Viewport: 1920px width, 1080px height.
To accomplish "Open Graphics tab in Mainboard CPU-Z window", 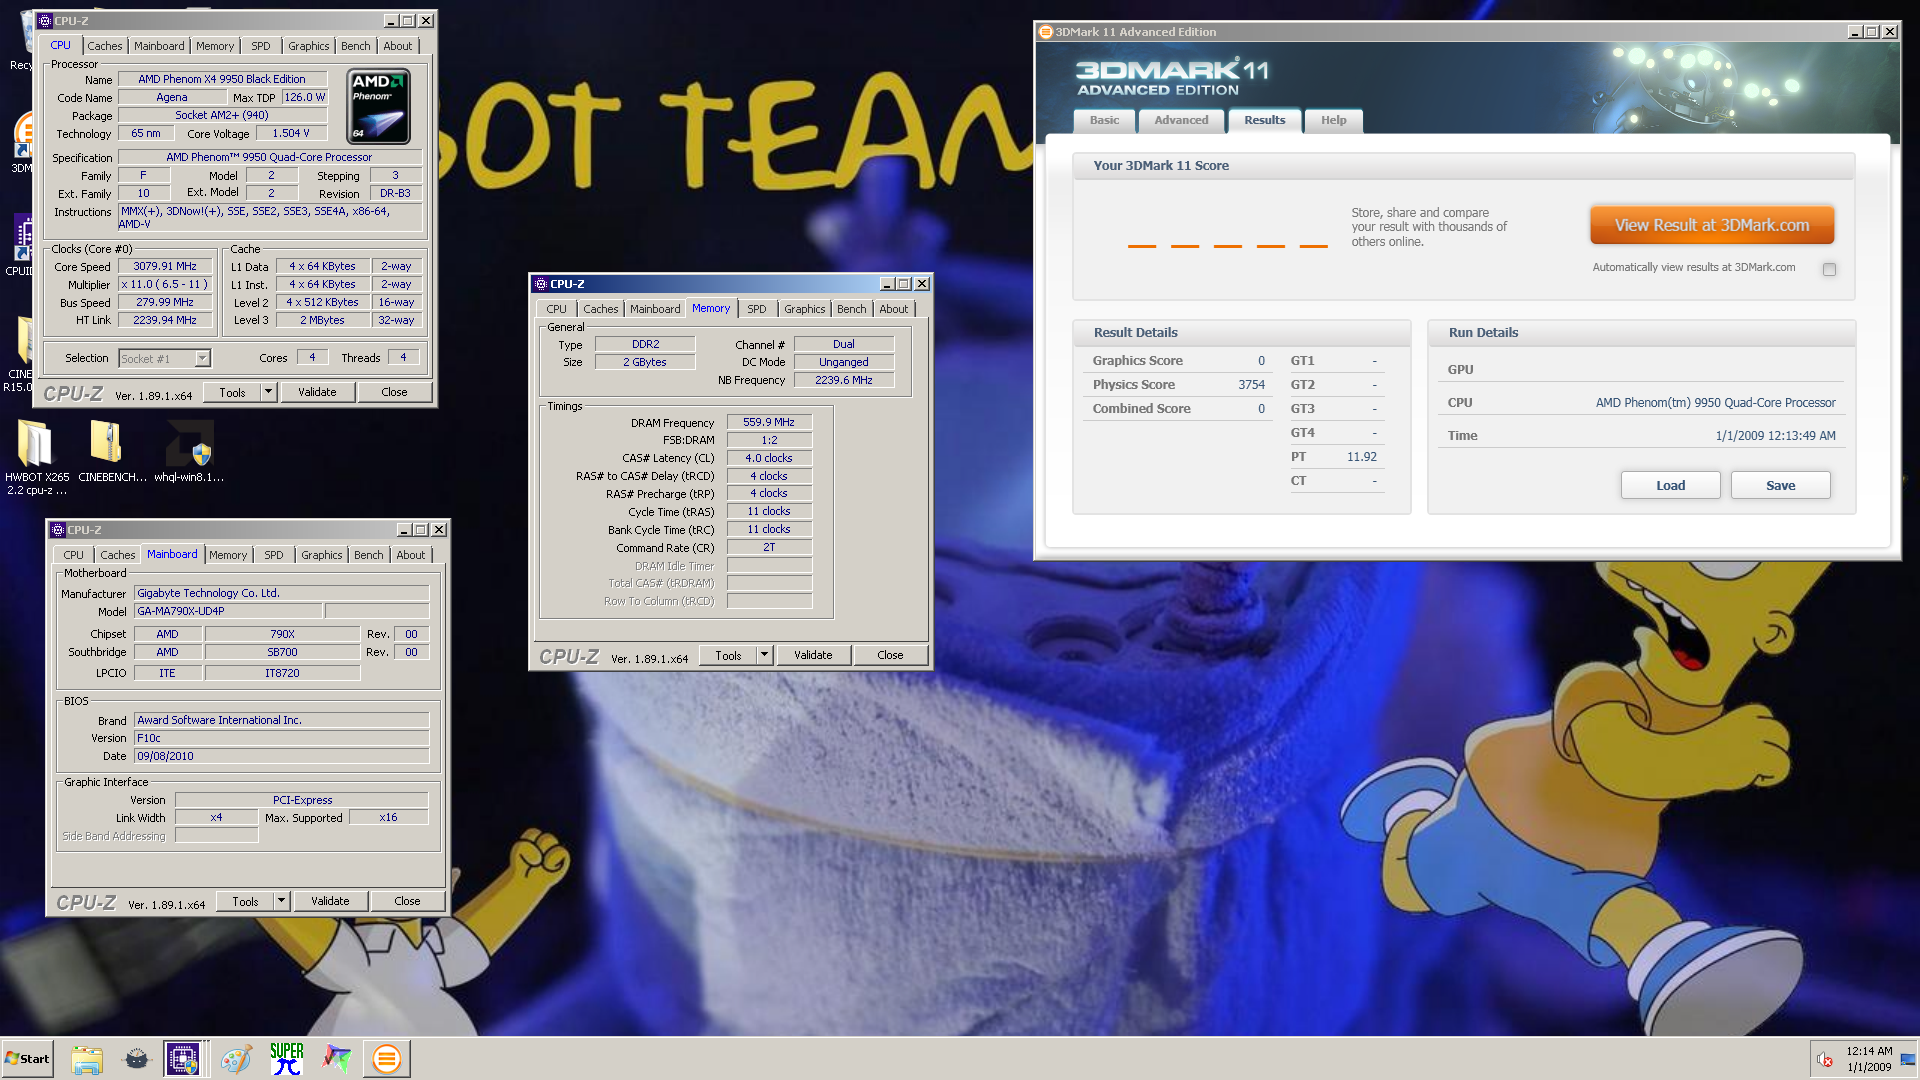I will [321, 555].
